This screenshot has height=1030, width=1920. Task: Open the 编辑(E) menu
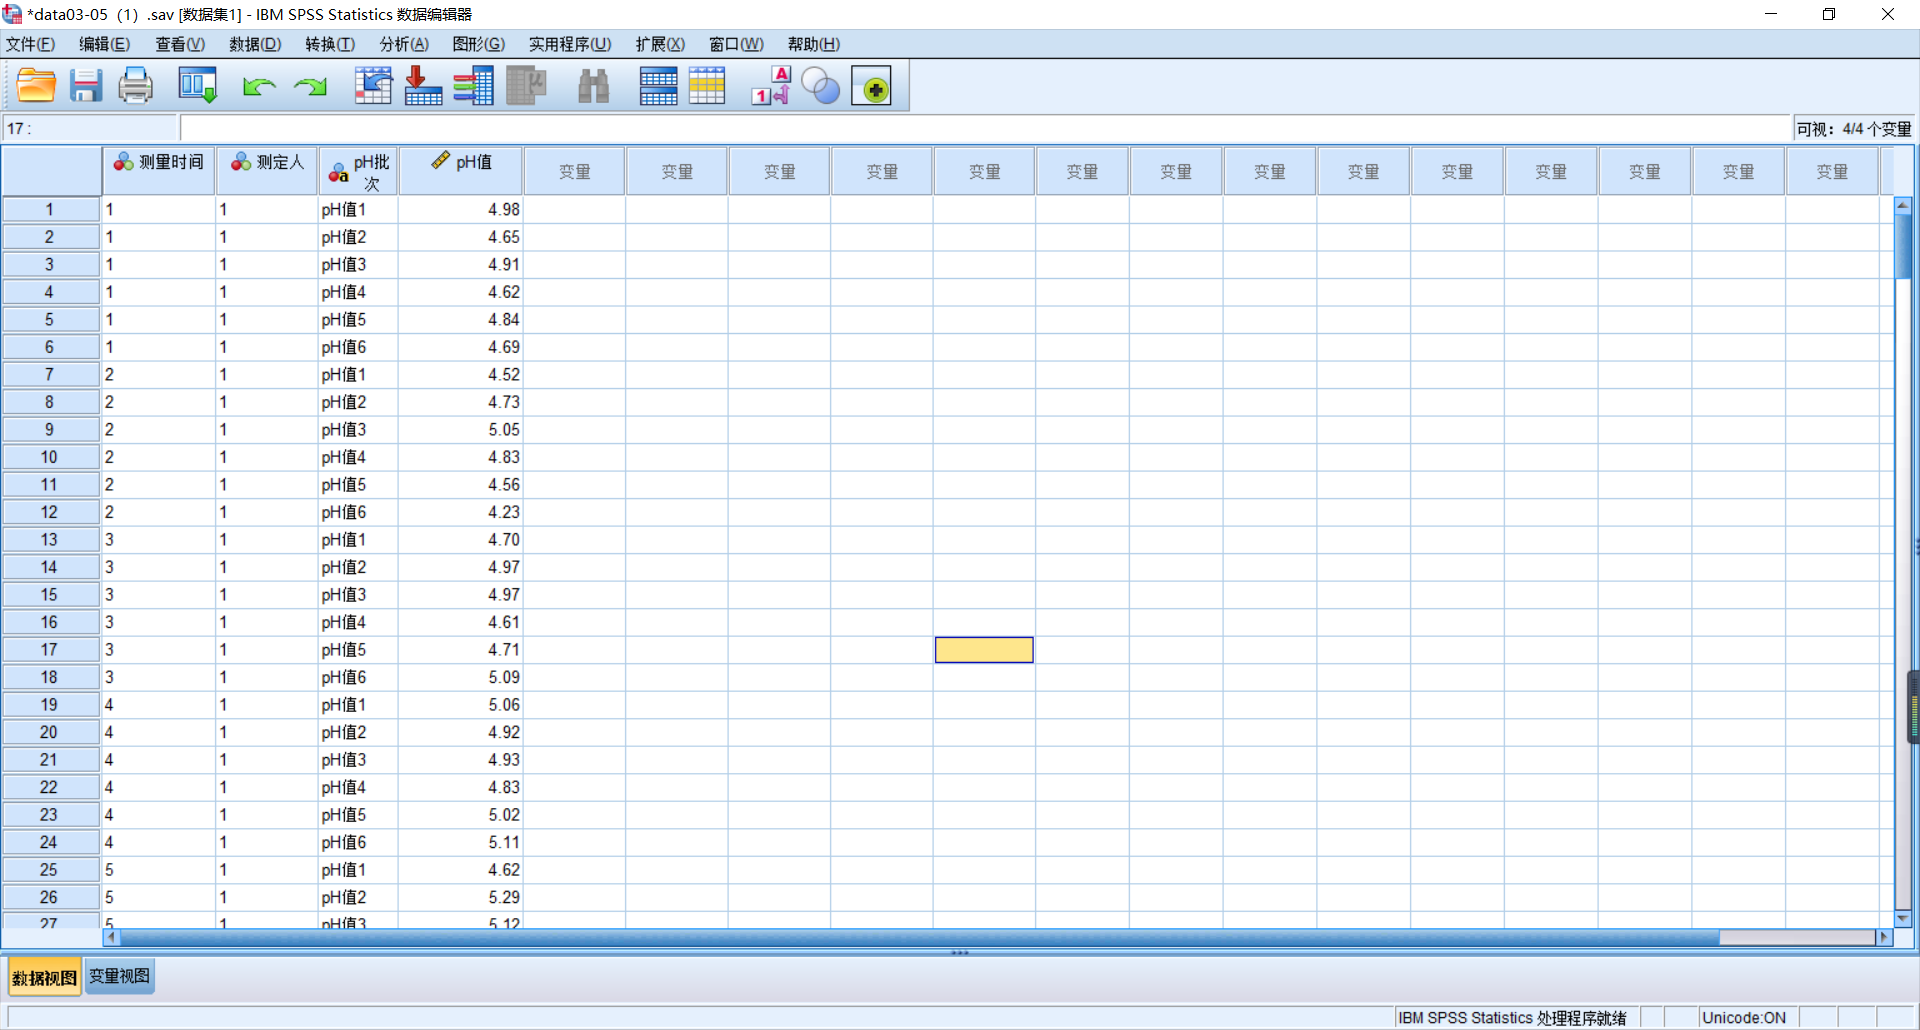click(104, 44)
